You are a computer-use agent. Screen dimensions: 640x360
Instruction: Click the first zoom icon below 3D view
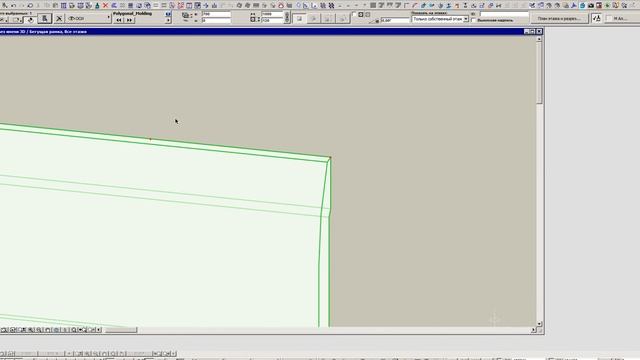(x=3, y=330)
